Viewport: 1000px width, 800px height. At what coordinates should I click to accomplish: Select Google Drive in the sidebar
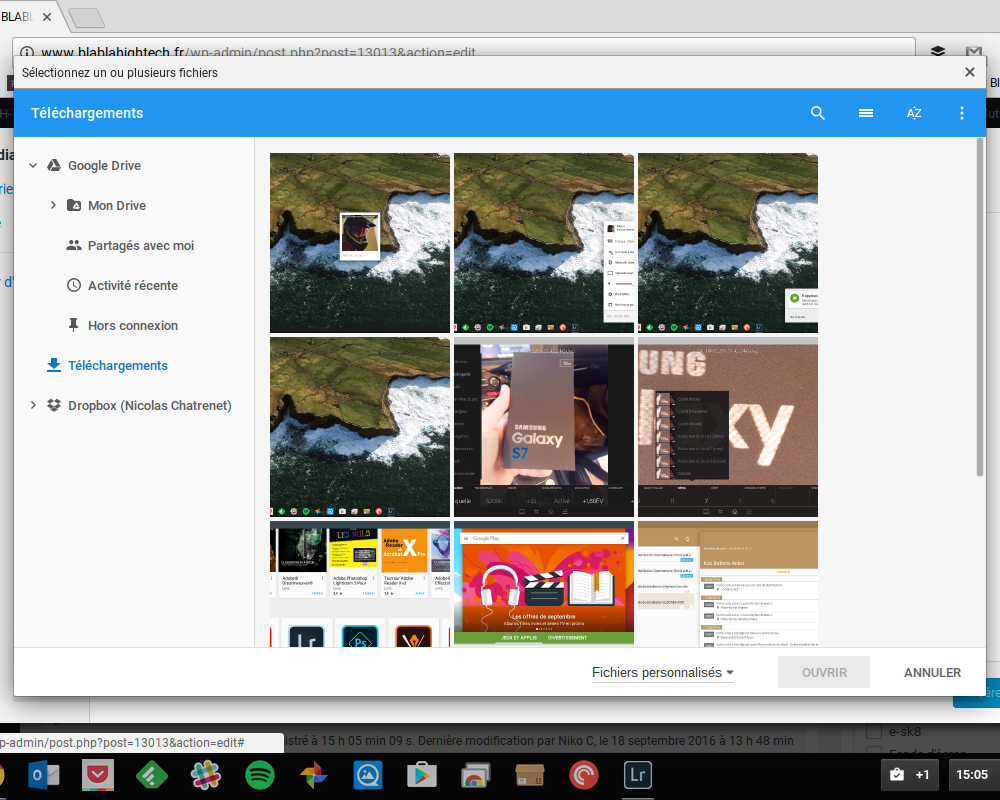105,166
